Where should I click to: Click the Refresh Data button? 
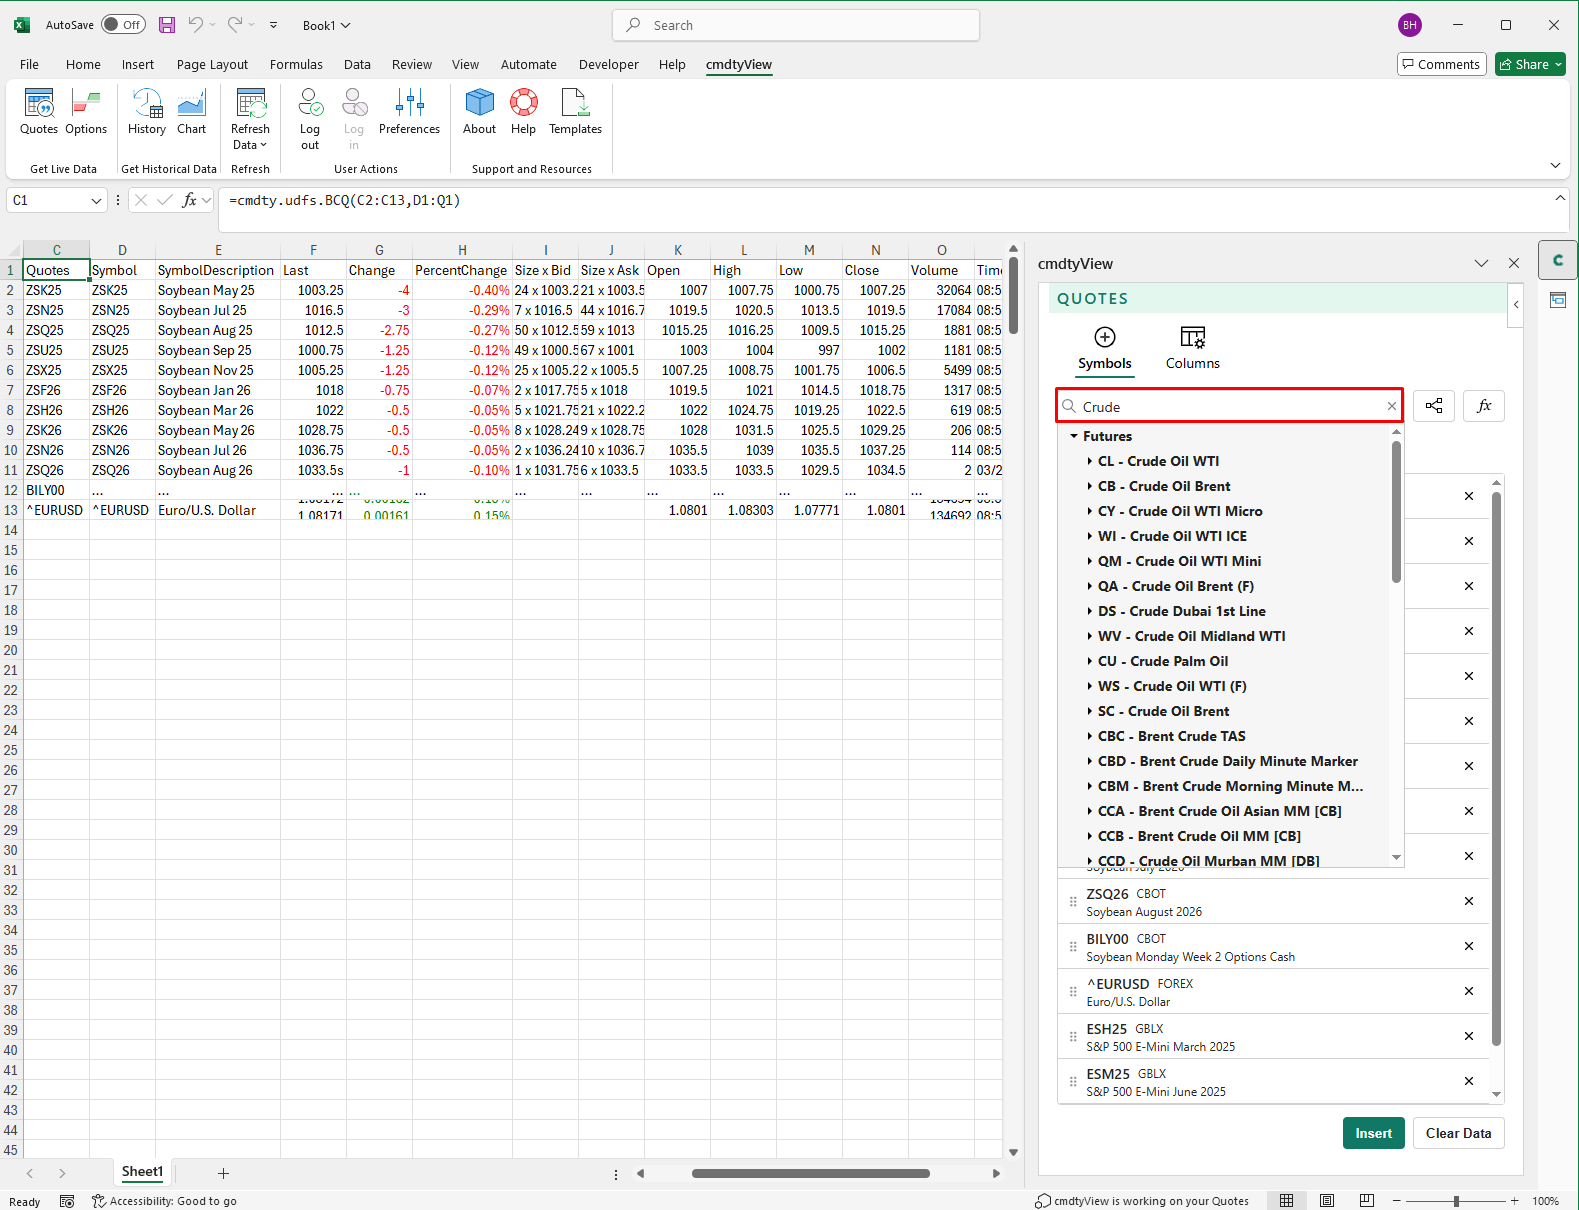(x=250, y=119)
